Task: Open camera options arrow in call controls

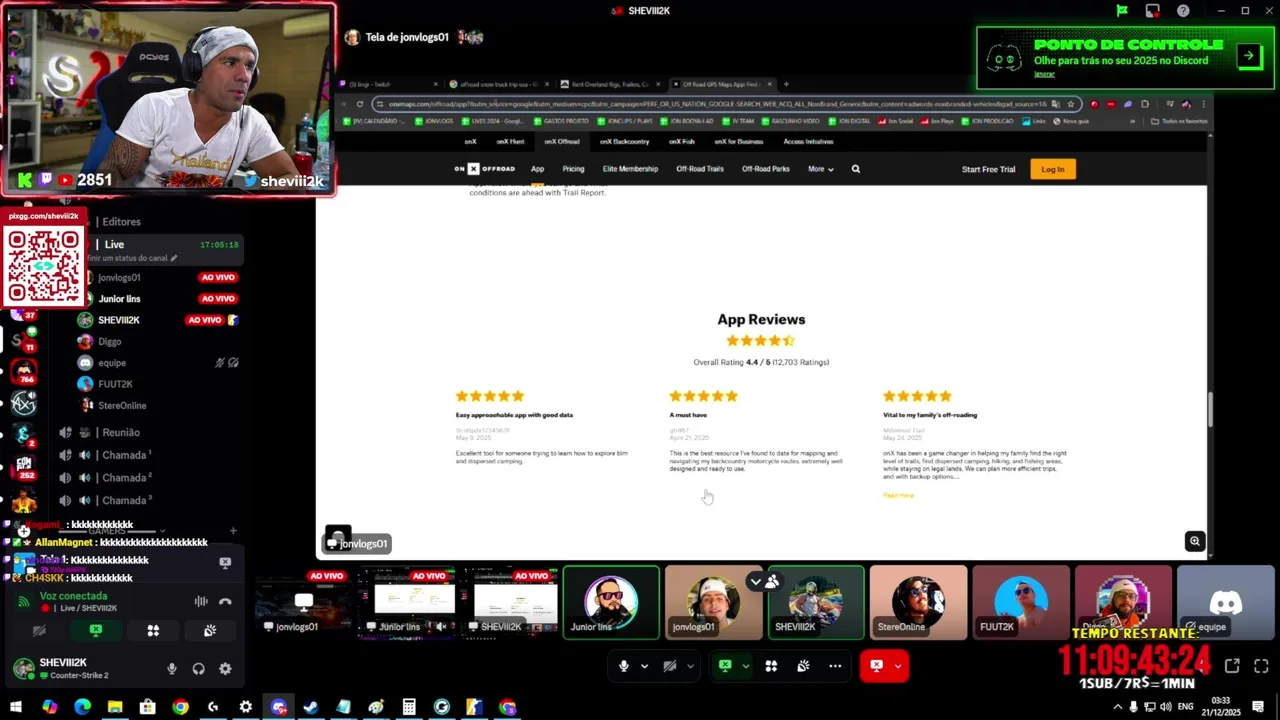Action: (690, 666)
